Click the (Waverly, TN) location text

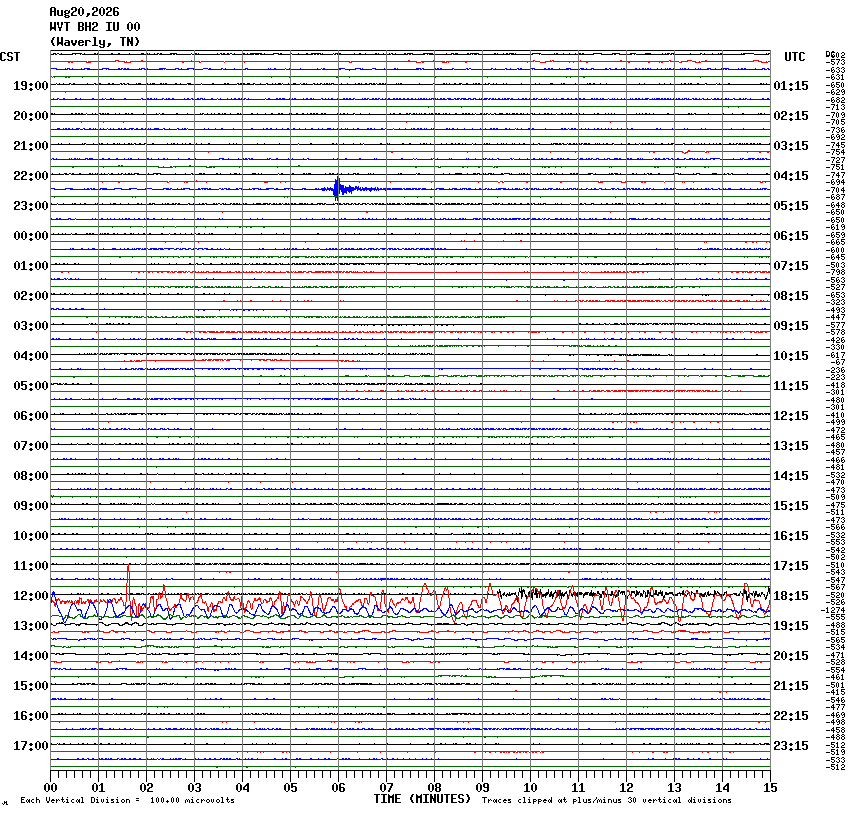click(x=95, y=42)
